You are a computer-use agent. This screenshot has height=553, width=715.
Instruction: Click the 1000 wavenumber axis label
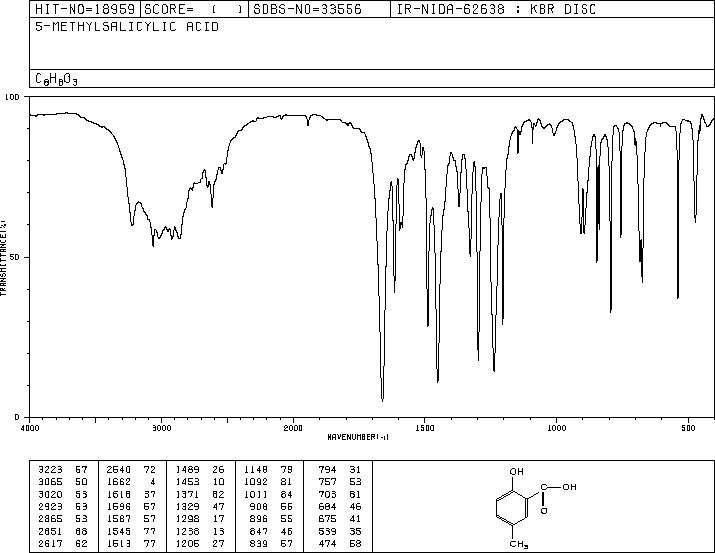(556, 428)
